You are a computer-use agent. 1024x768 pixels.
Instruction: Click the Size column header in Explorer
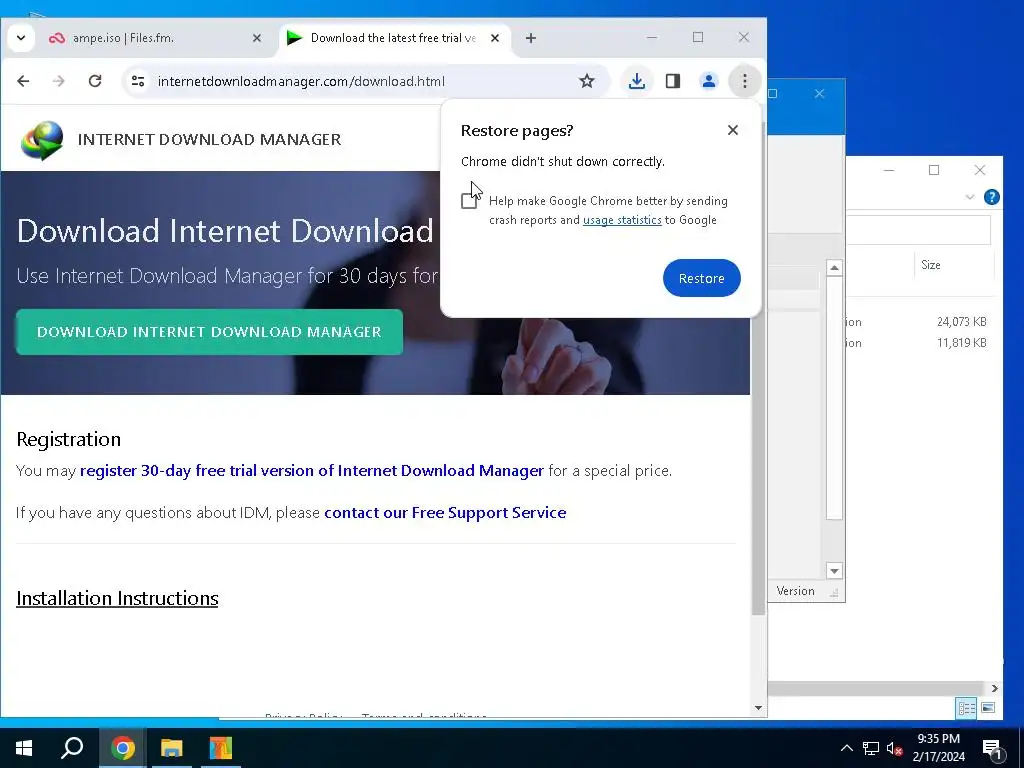(x=931, y=264)
